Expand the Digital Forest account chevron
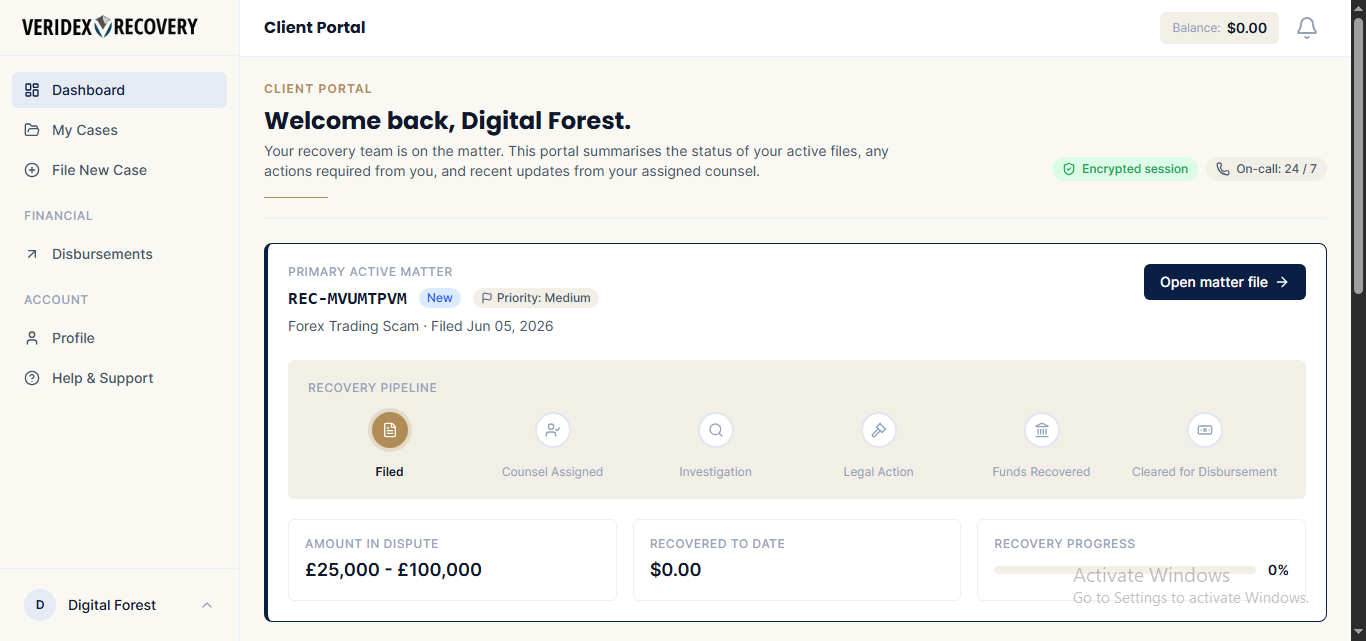The width and height of the screenshot is (1366, 641). [x=207, y=605]
